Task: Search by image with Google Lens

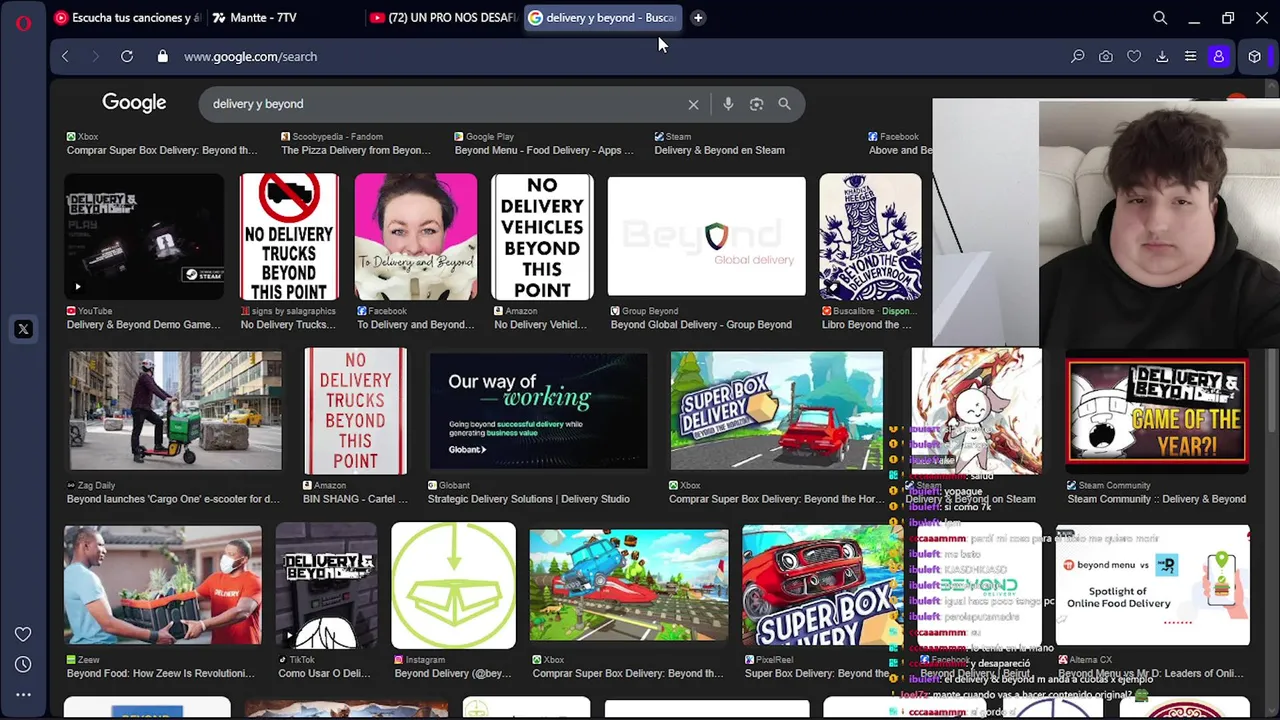Action: click(756, 104)
